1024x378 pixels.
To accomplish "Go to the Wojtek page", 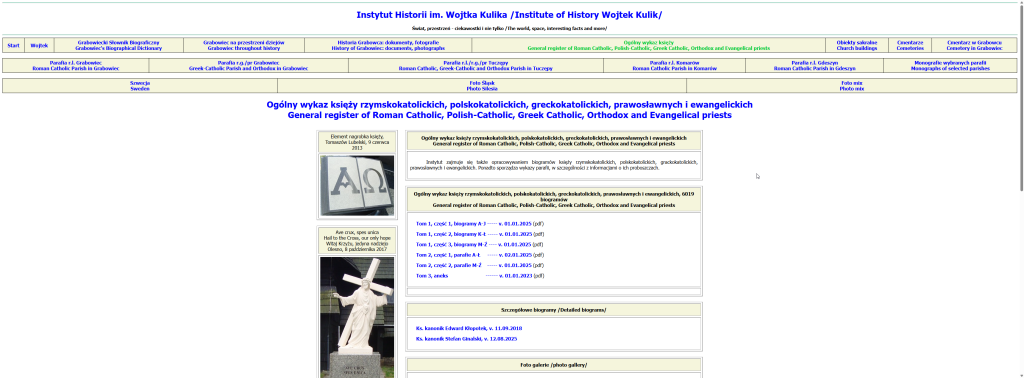I will (x=39, y=46).
